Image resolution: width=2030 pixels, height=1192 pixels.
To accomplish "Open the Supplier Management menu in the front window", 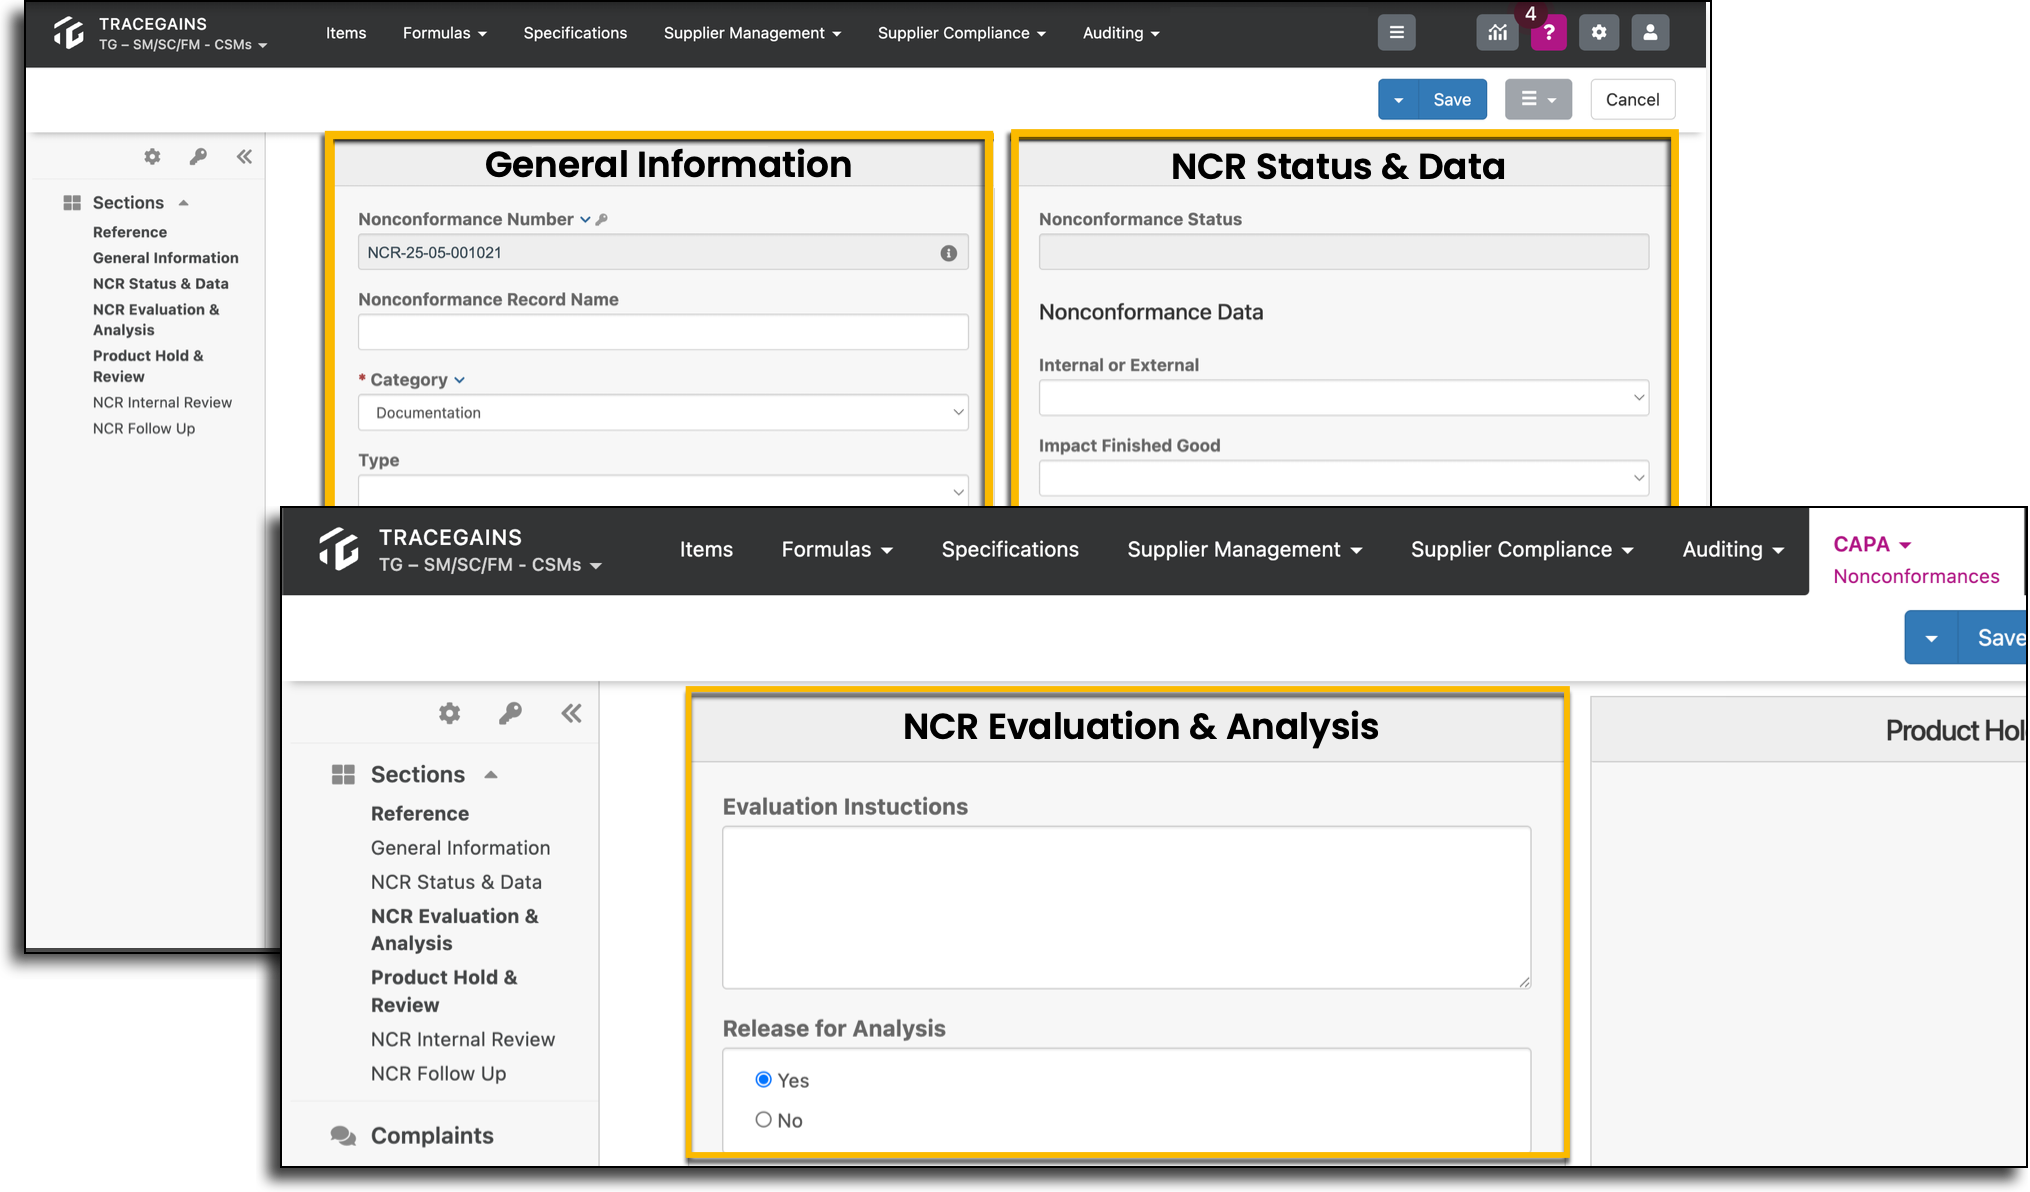I will coord(1244,549).
